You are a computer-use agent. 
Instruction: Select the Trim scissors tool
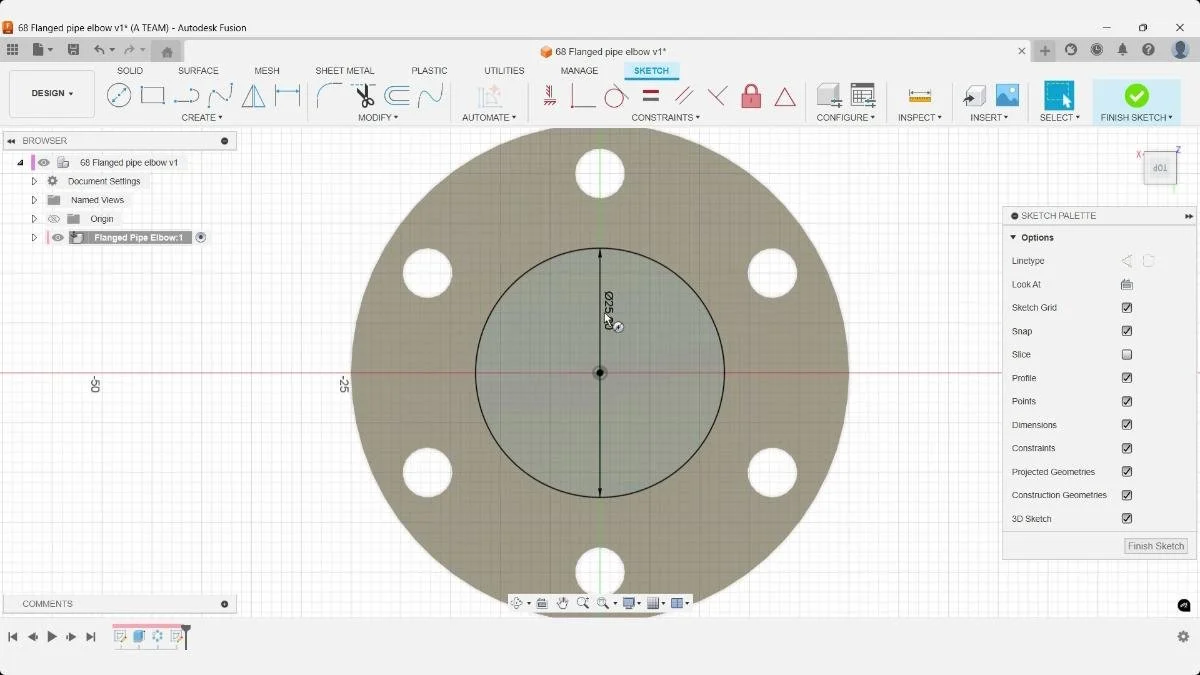tap(364, 96)
